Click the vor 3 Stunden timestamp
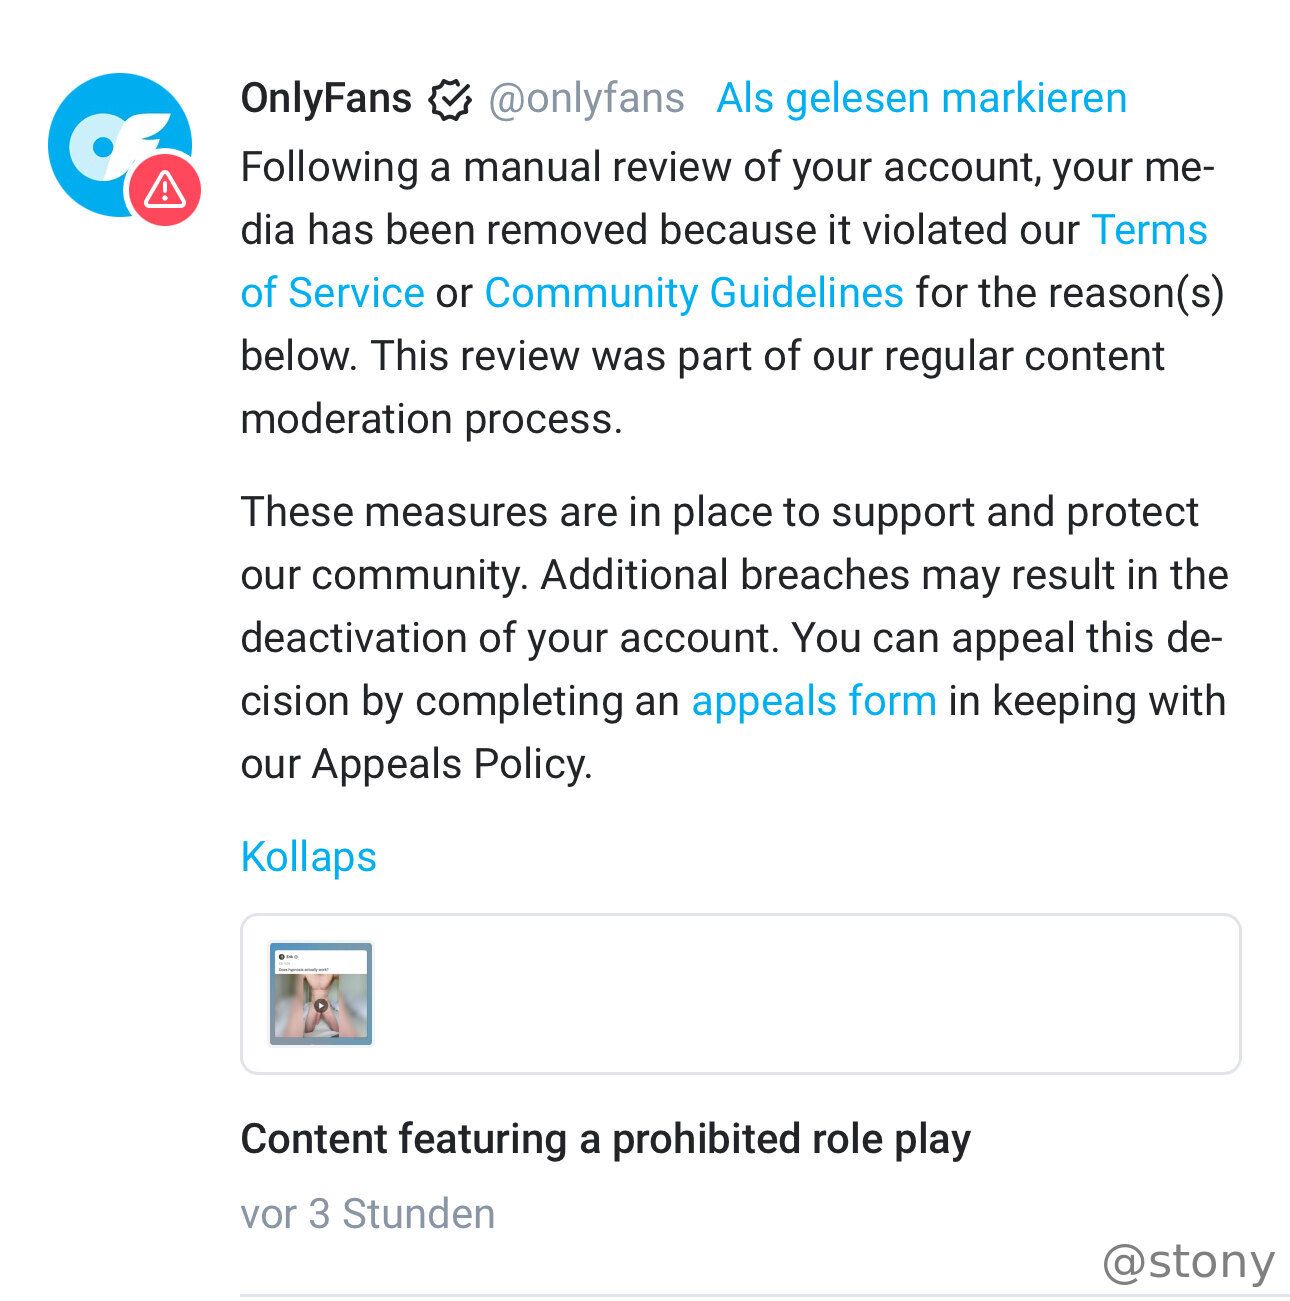The height and width of the screenshot is (1301, 1290). [x=367, y=1214]
